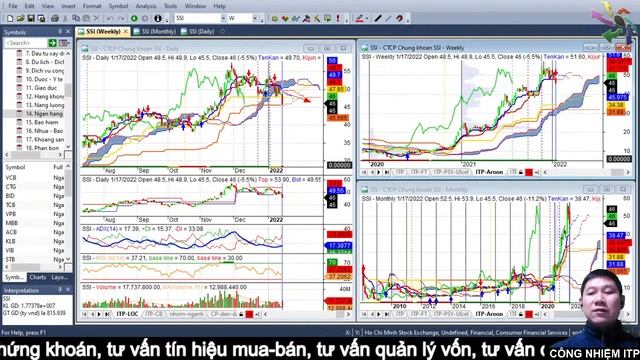Expand the overflow chevron after Information icon
640x360 pixels.
click(167, 19)
